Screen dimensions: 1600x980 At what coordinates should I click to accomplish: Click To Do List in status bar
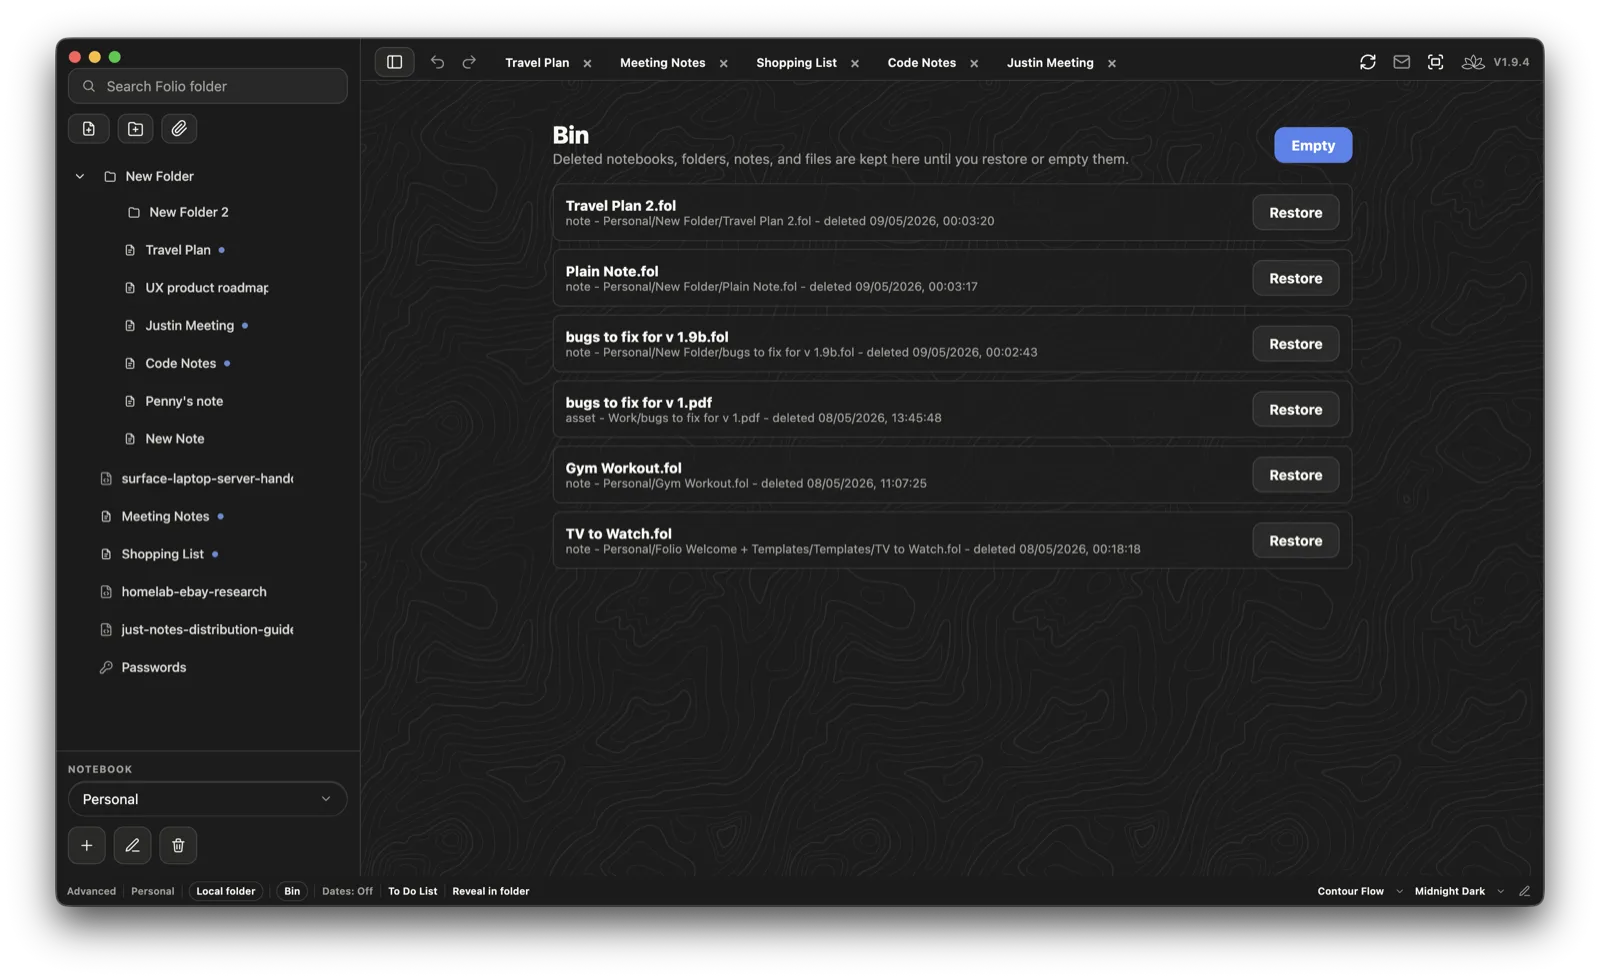point(412,891)
